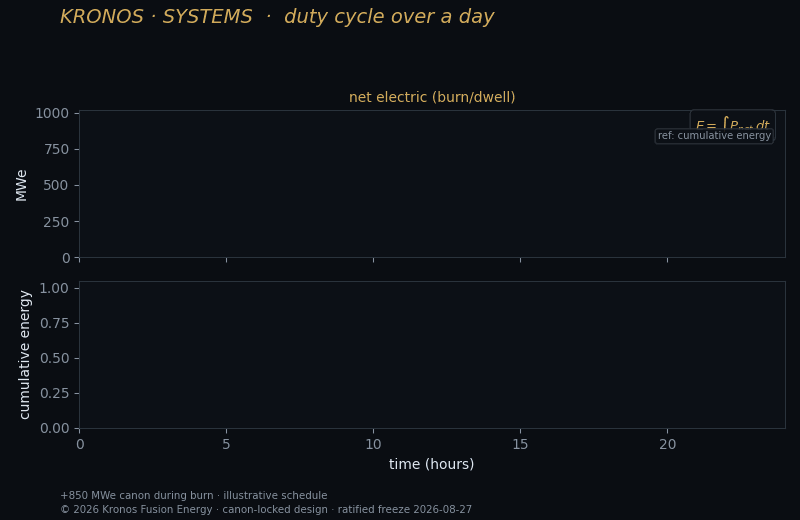Click the 500 tick on MWe axis

[56, 185]
